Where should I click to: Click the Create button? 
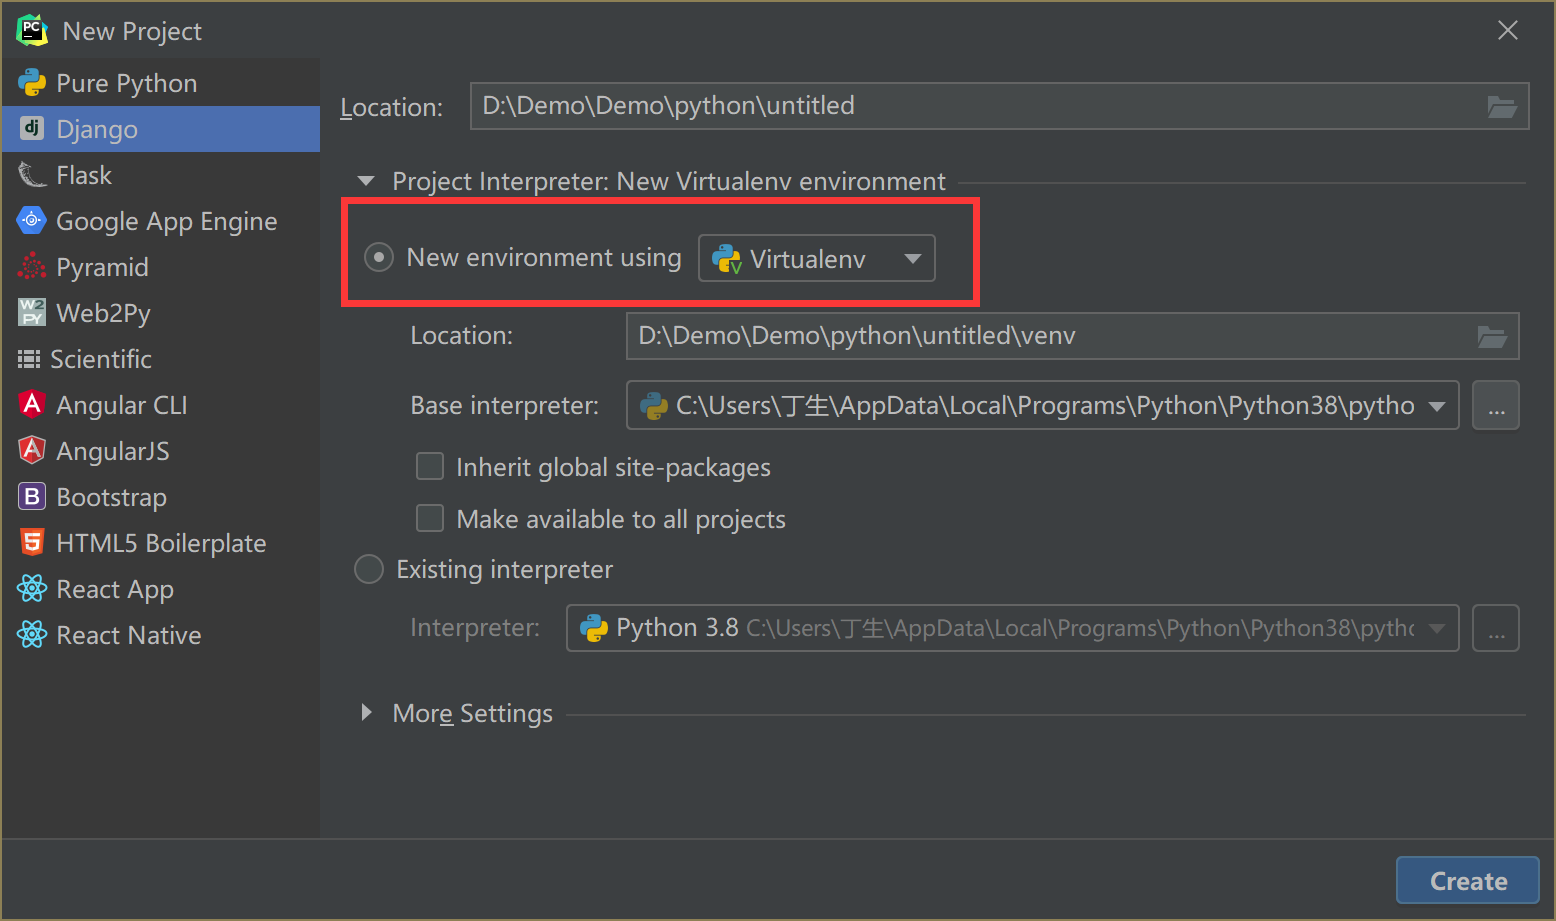1468,881
